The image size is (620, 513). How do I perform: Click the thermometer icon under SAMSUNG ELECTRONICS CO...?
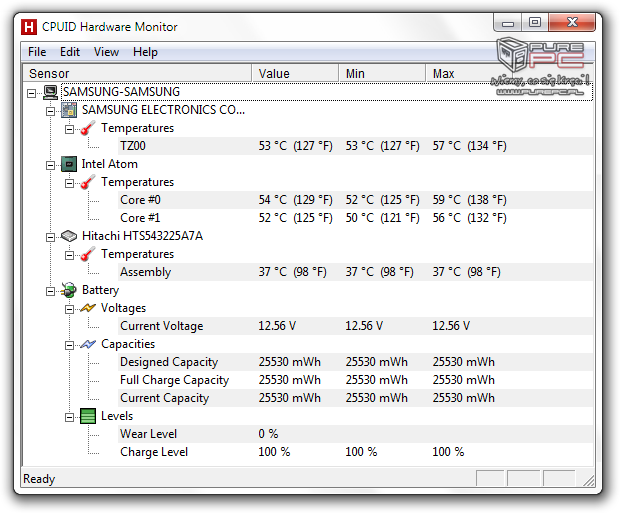[87, 128]
